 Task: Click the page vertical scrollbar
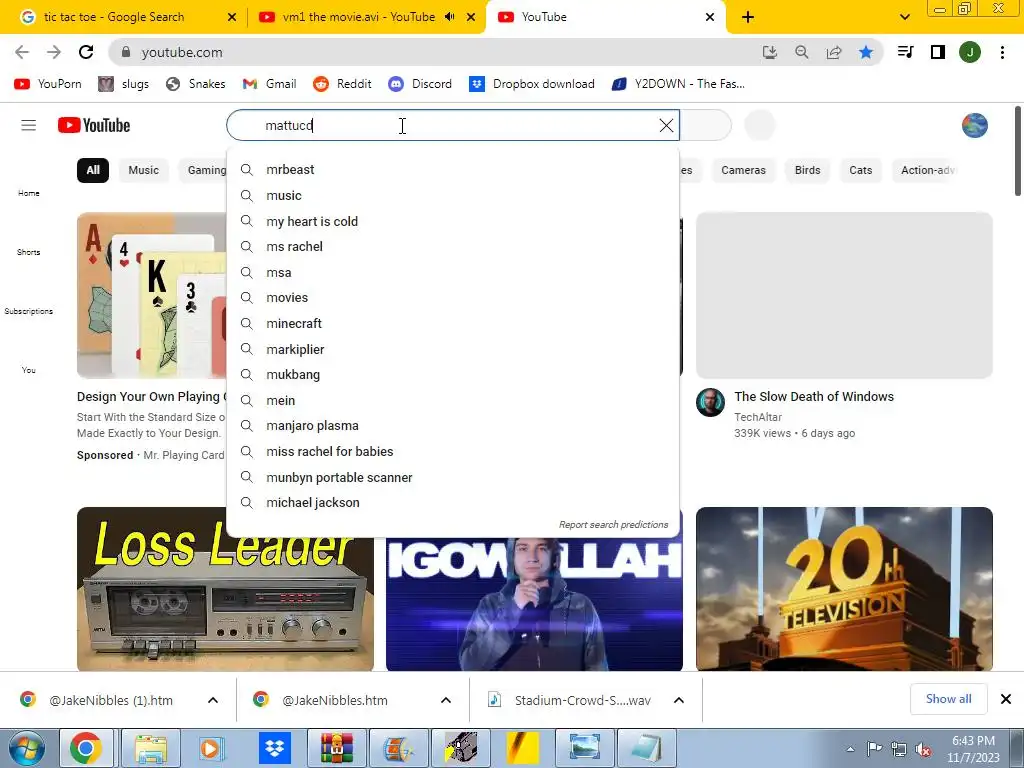click(x=1017, y=150)
